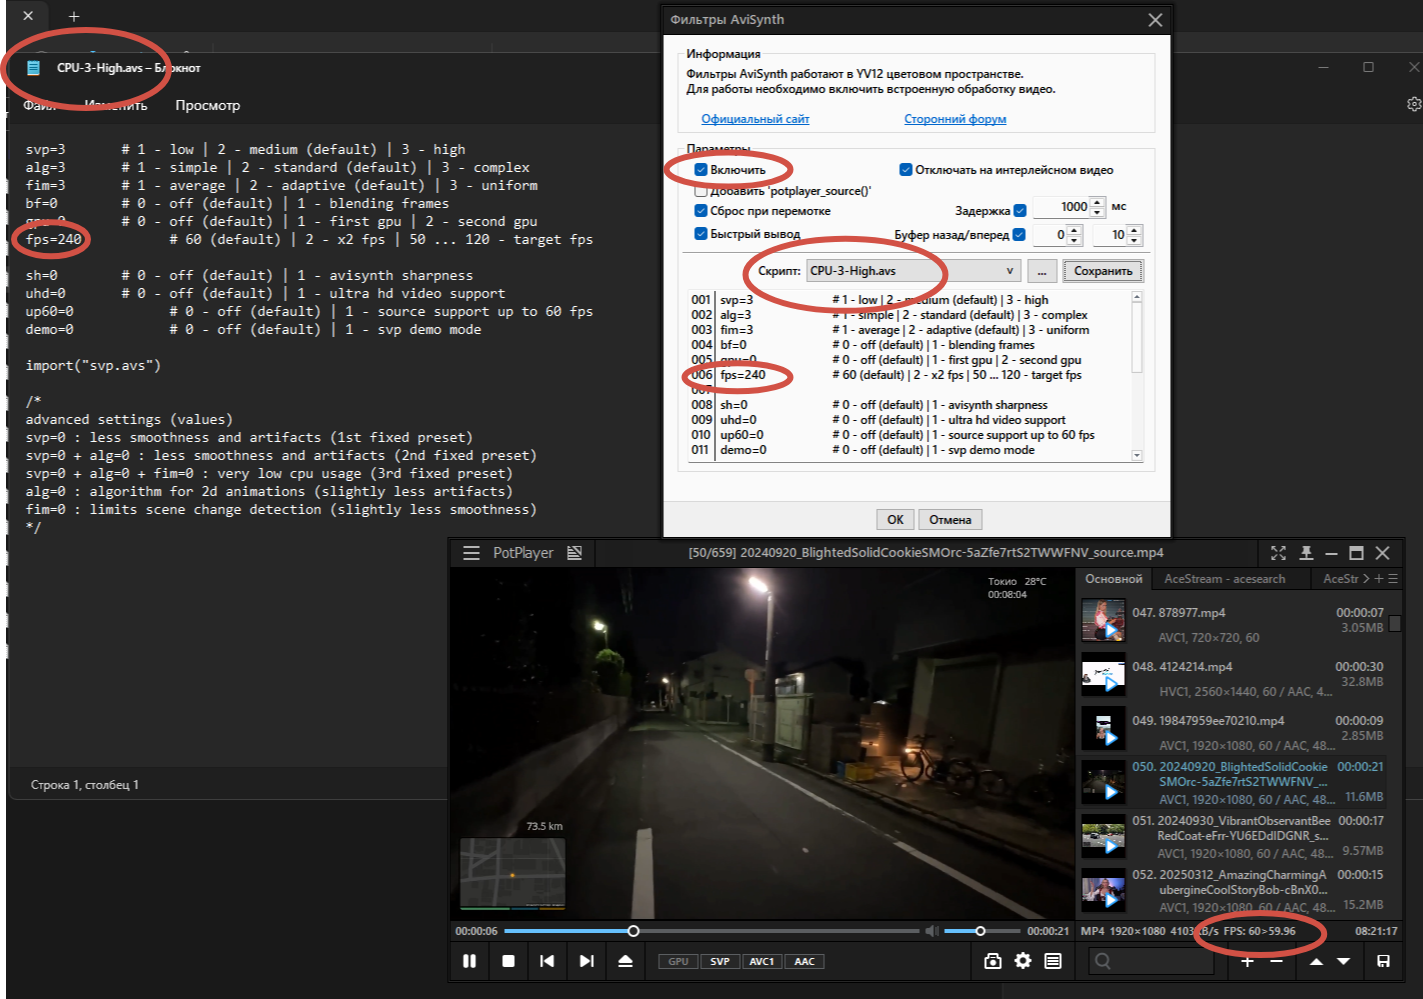The width and height of the screenshot is (1423, 999).
Task: Open the Notepad settings gear icon
Action: 1414,104
